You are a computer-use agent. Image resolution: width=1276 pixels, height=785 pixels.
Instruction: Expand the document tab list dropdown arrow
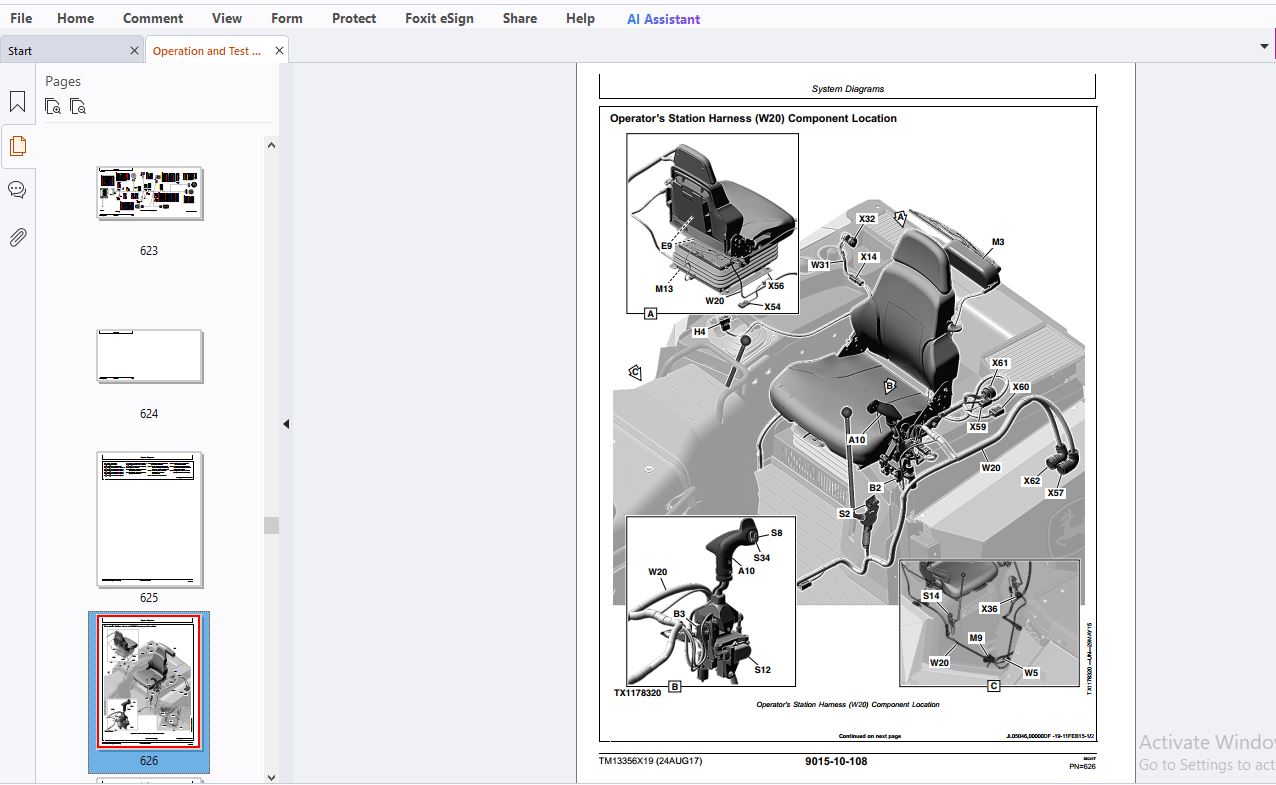(1264, 46)
